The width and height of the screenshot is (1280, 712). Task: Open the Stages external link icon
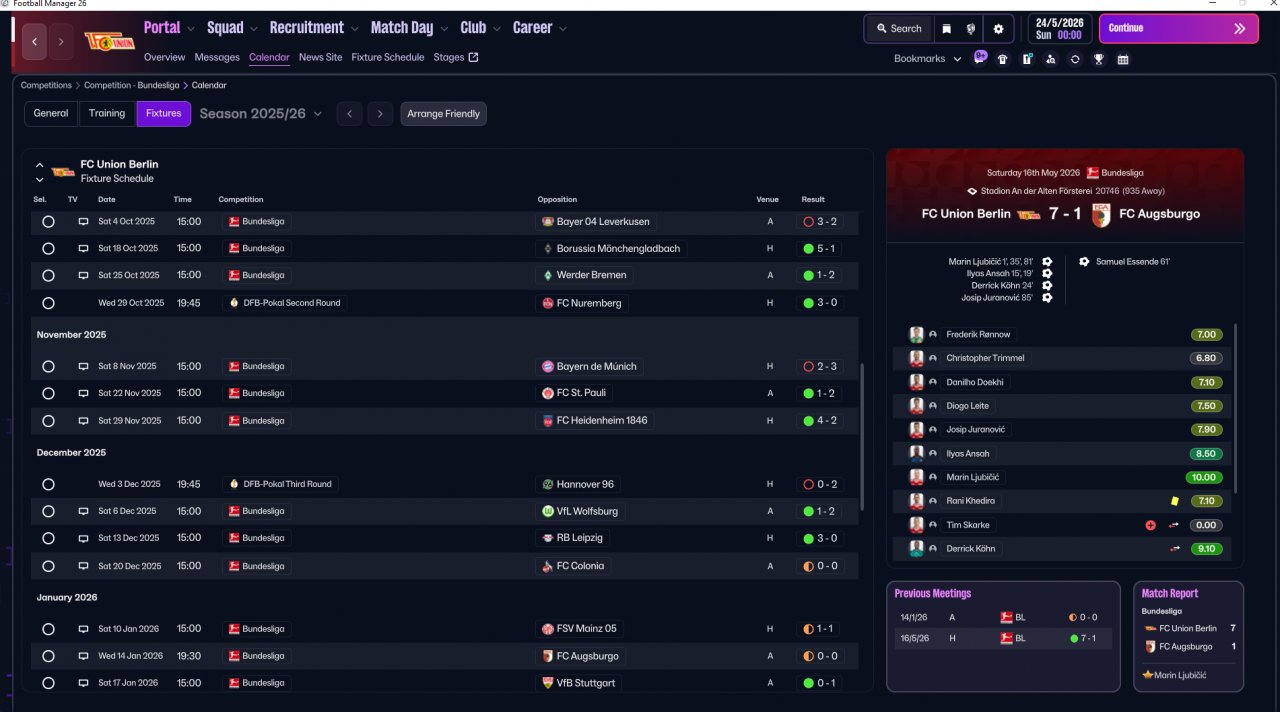click(x=474, y=57)
